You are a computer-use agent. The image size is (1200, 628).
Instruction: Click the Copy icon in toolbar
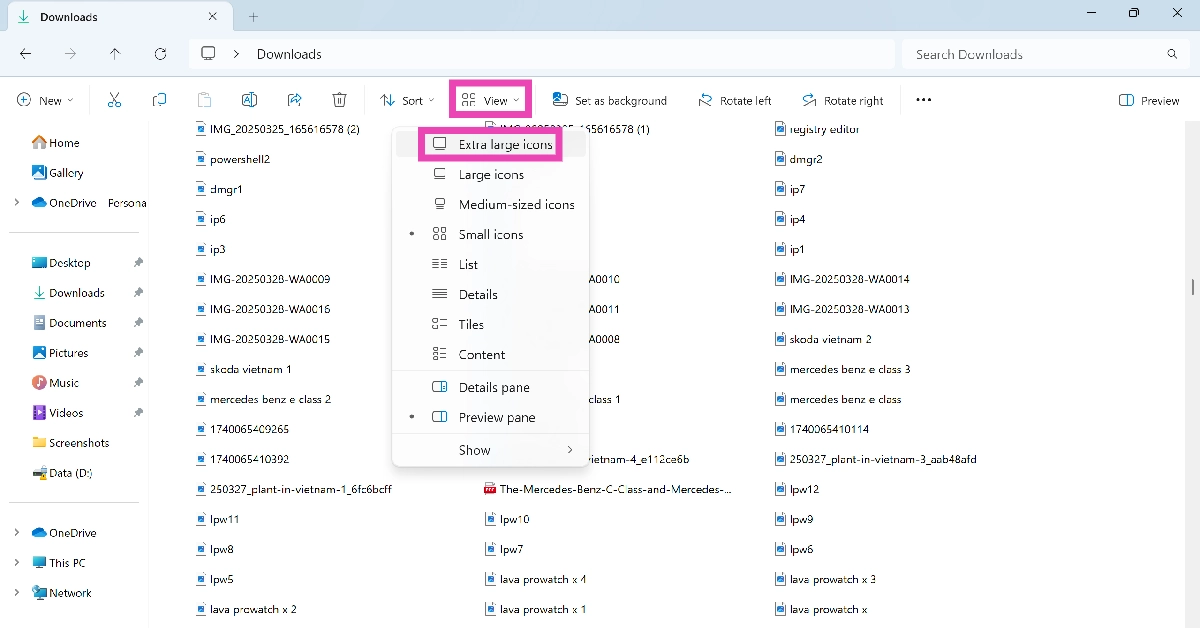coord(159,100)
